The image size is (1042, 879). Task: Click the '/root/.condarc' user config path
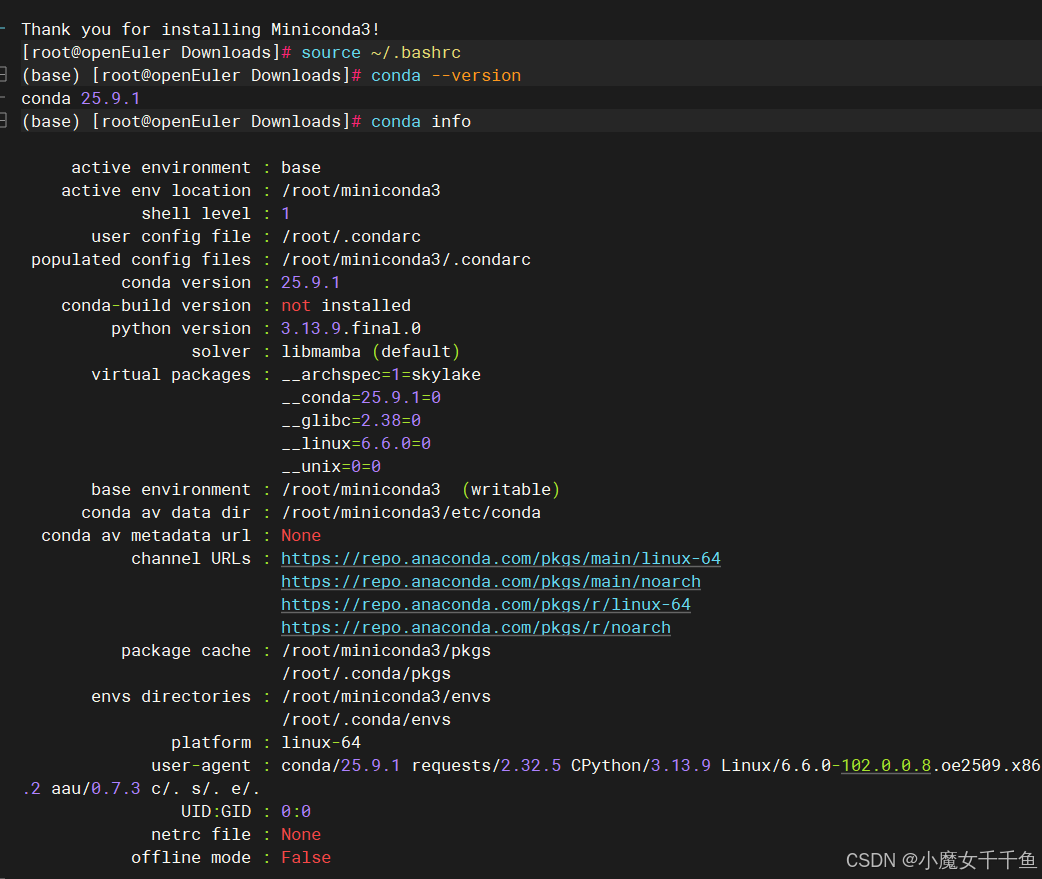pyautogui.click(x=351, y=237)
